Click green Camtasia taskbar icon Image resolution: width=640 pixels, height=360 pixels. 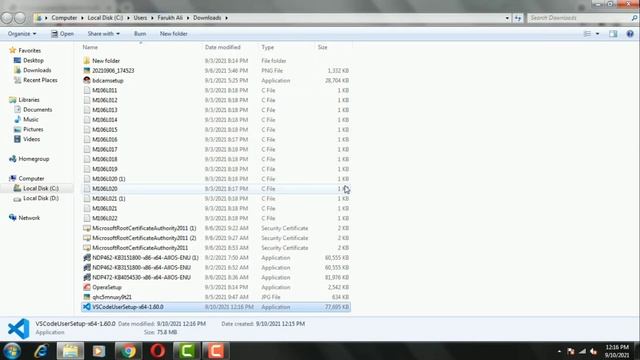(187, 351)
